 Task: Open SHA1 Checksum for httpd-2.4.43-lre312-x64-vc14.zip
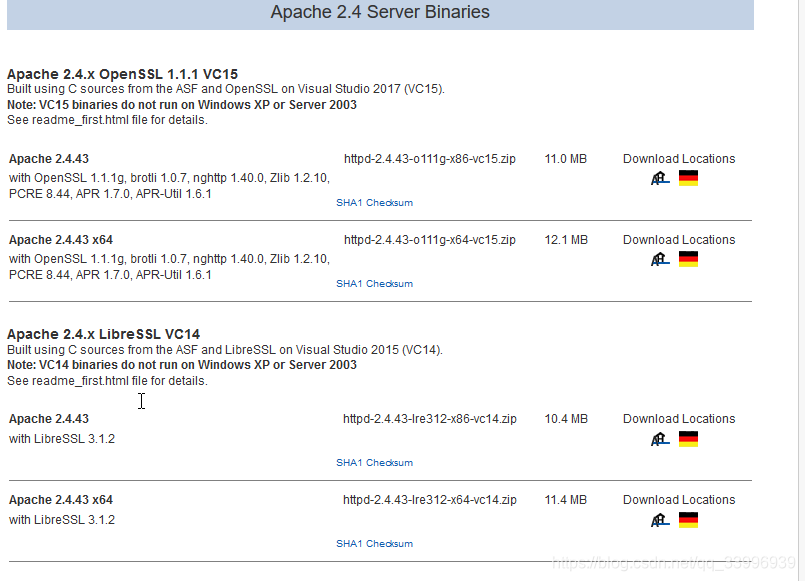click(x=374, y=544)
